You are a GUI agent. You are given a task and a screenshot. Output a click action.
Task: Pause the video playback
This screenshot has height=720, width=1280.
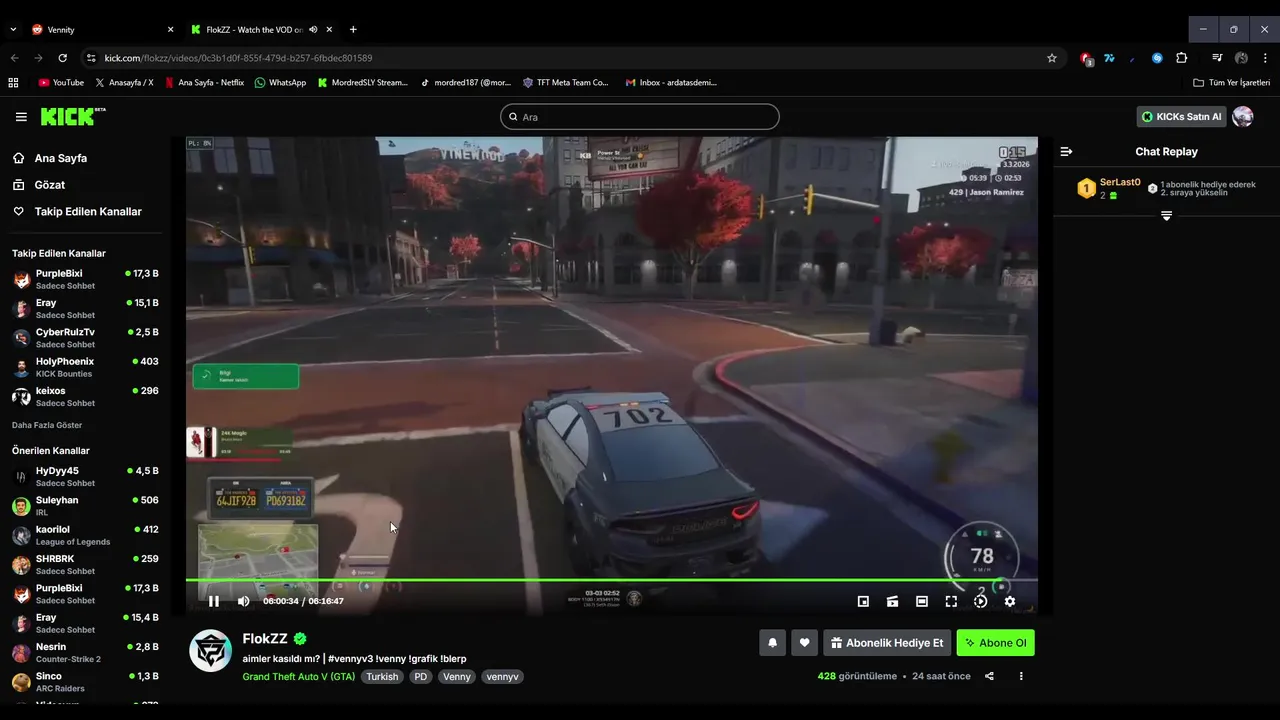(213, 601)
